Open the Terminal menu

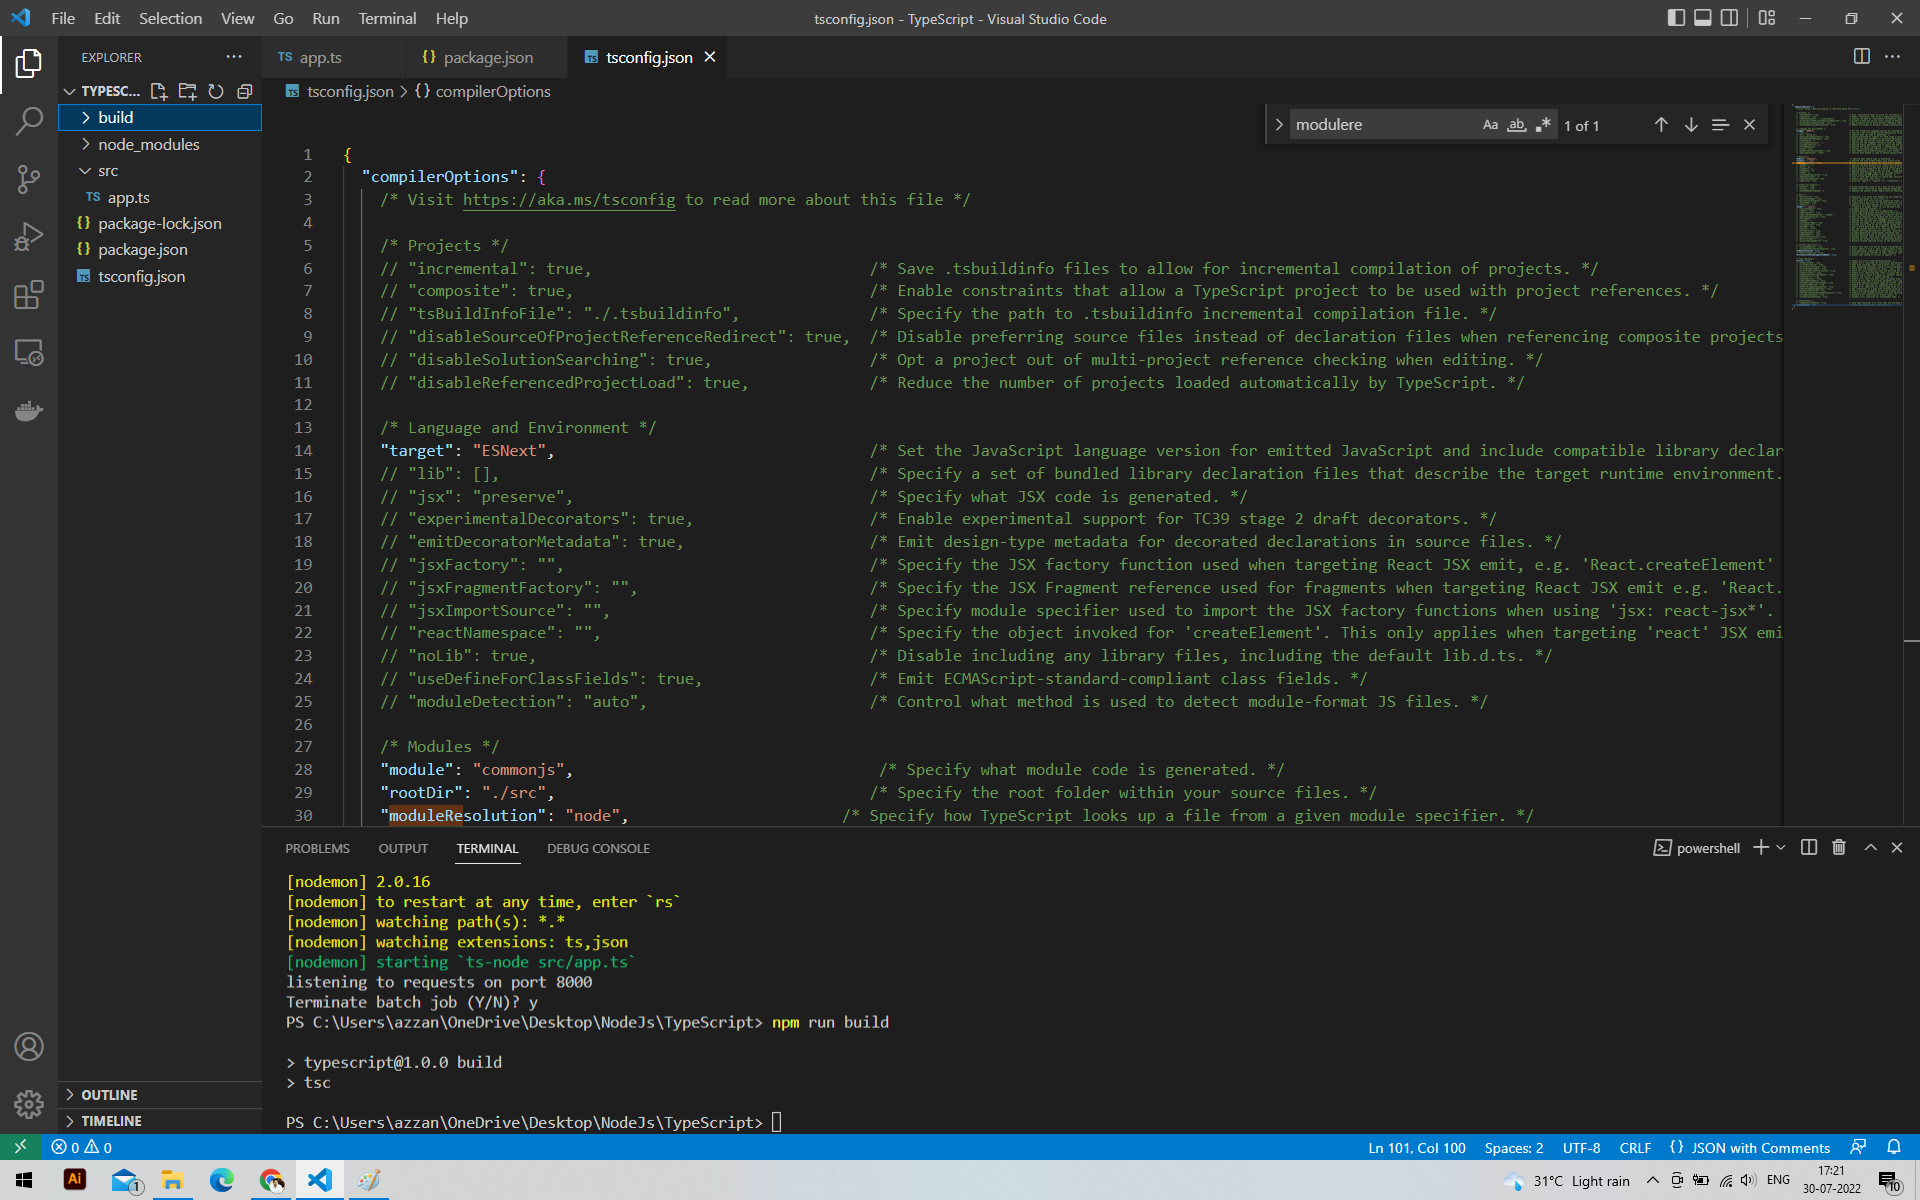tap(387, 18)
